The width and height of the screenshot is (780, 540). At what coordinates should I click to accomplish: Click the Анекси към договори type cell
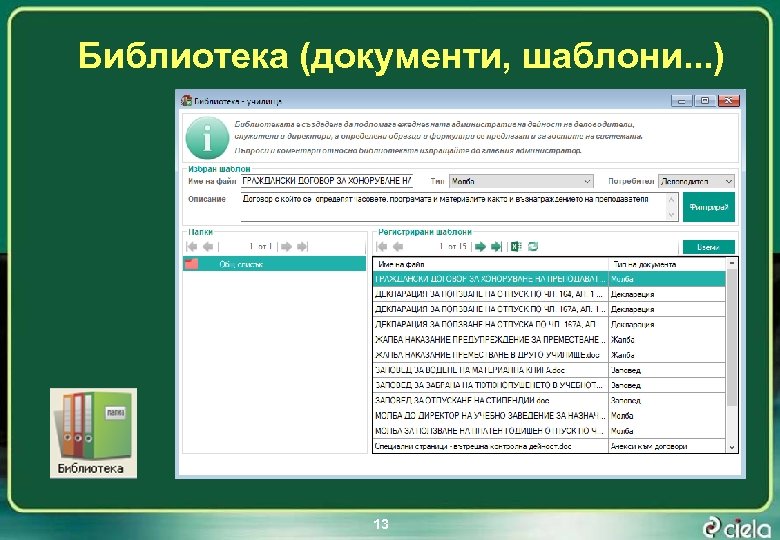[x=667, y=446]
